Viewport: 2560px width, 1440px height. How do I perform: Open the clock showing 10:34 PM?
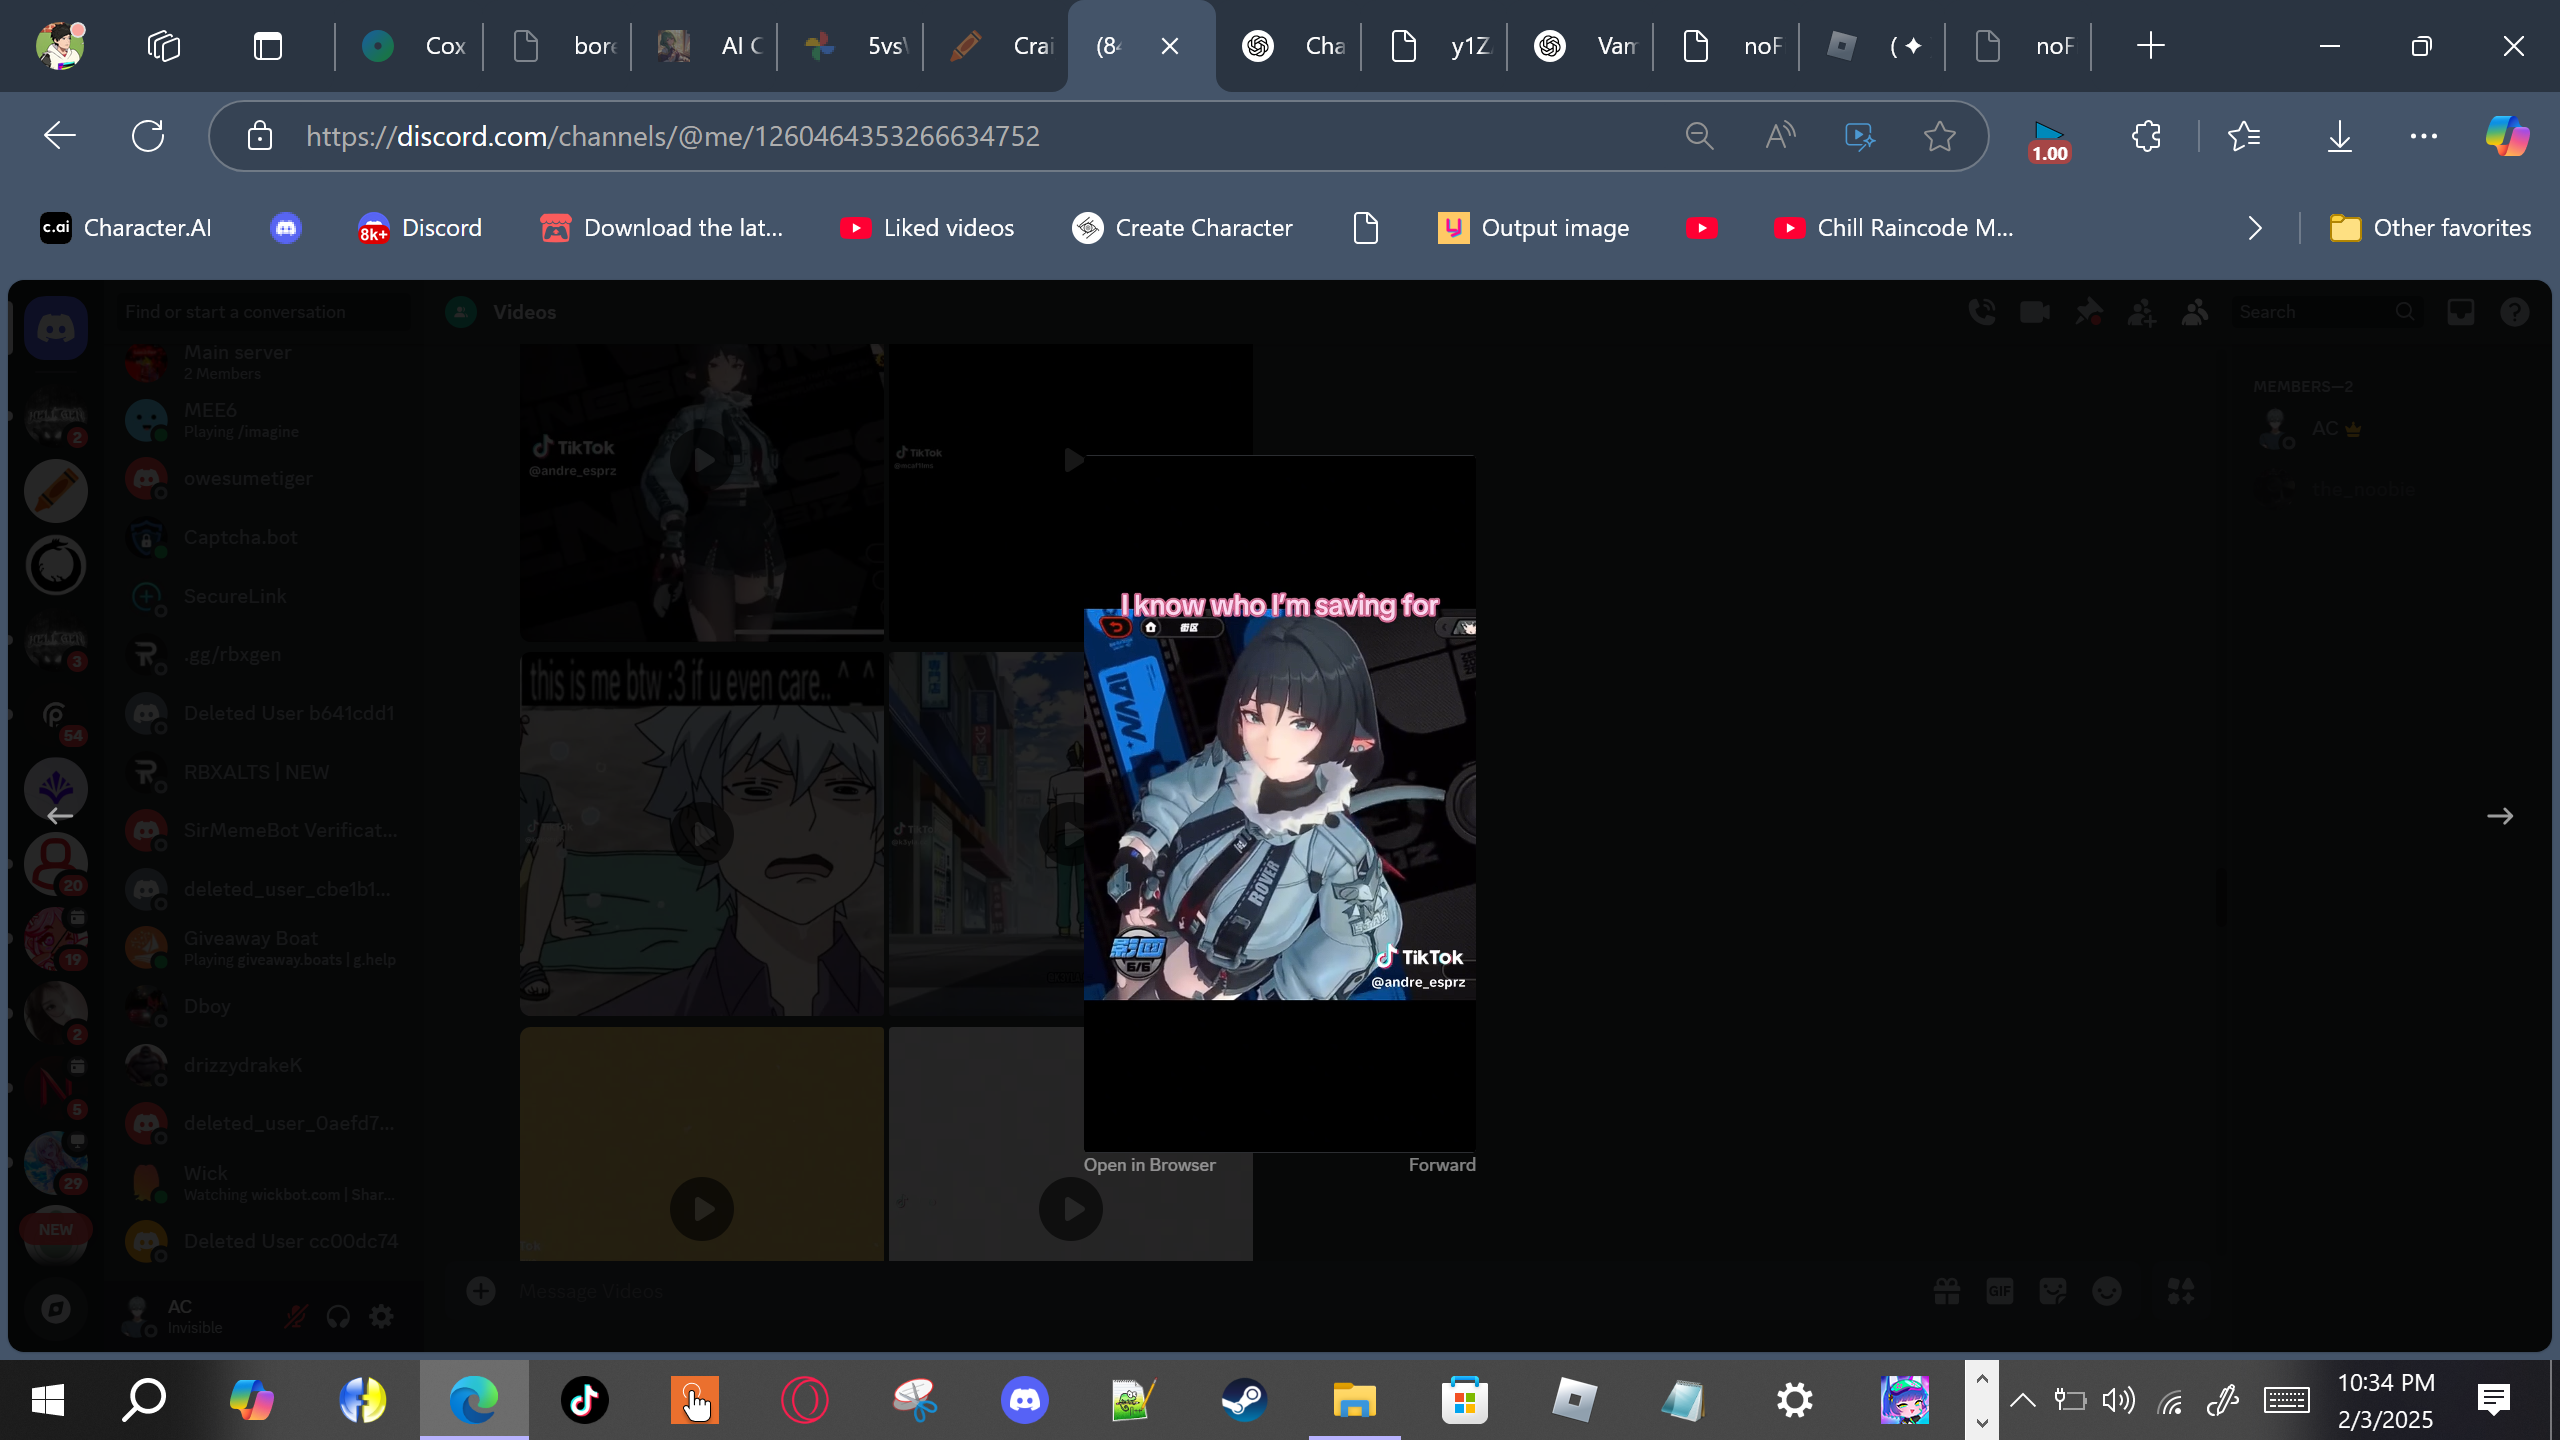click(2386, 1400)
